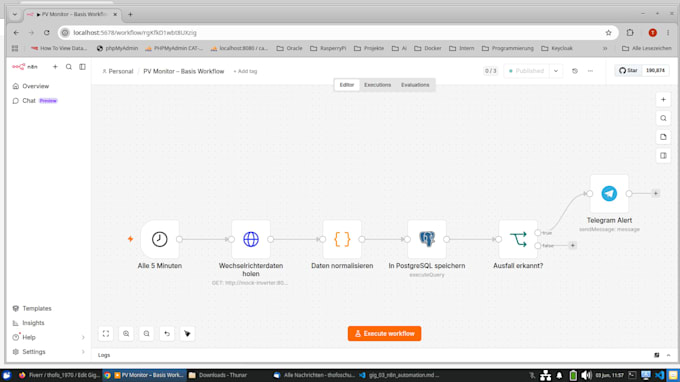Click the canvas add-node plus button

tap(663, 100)
